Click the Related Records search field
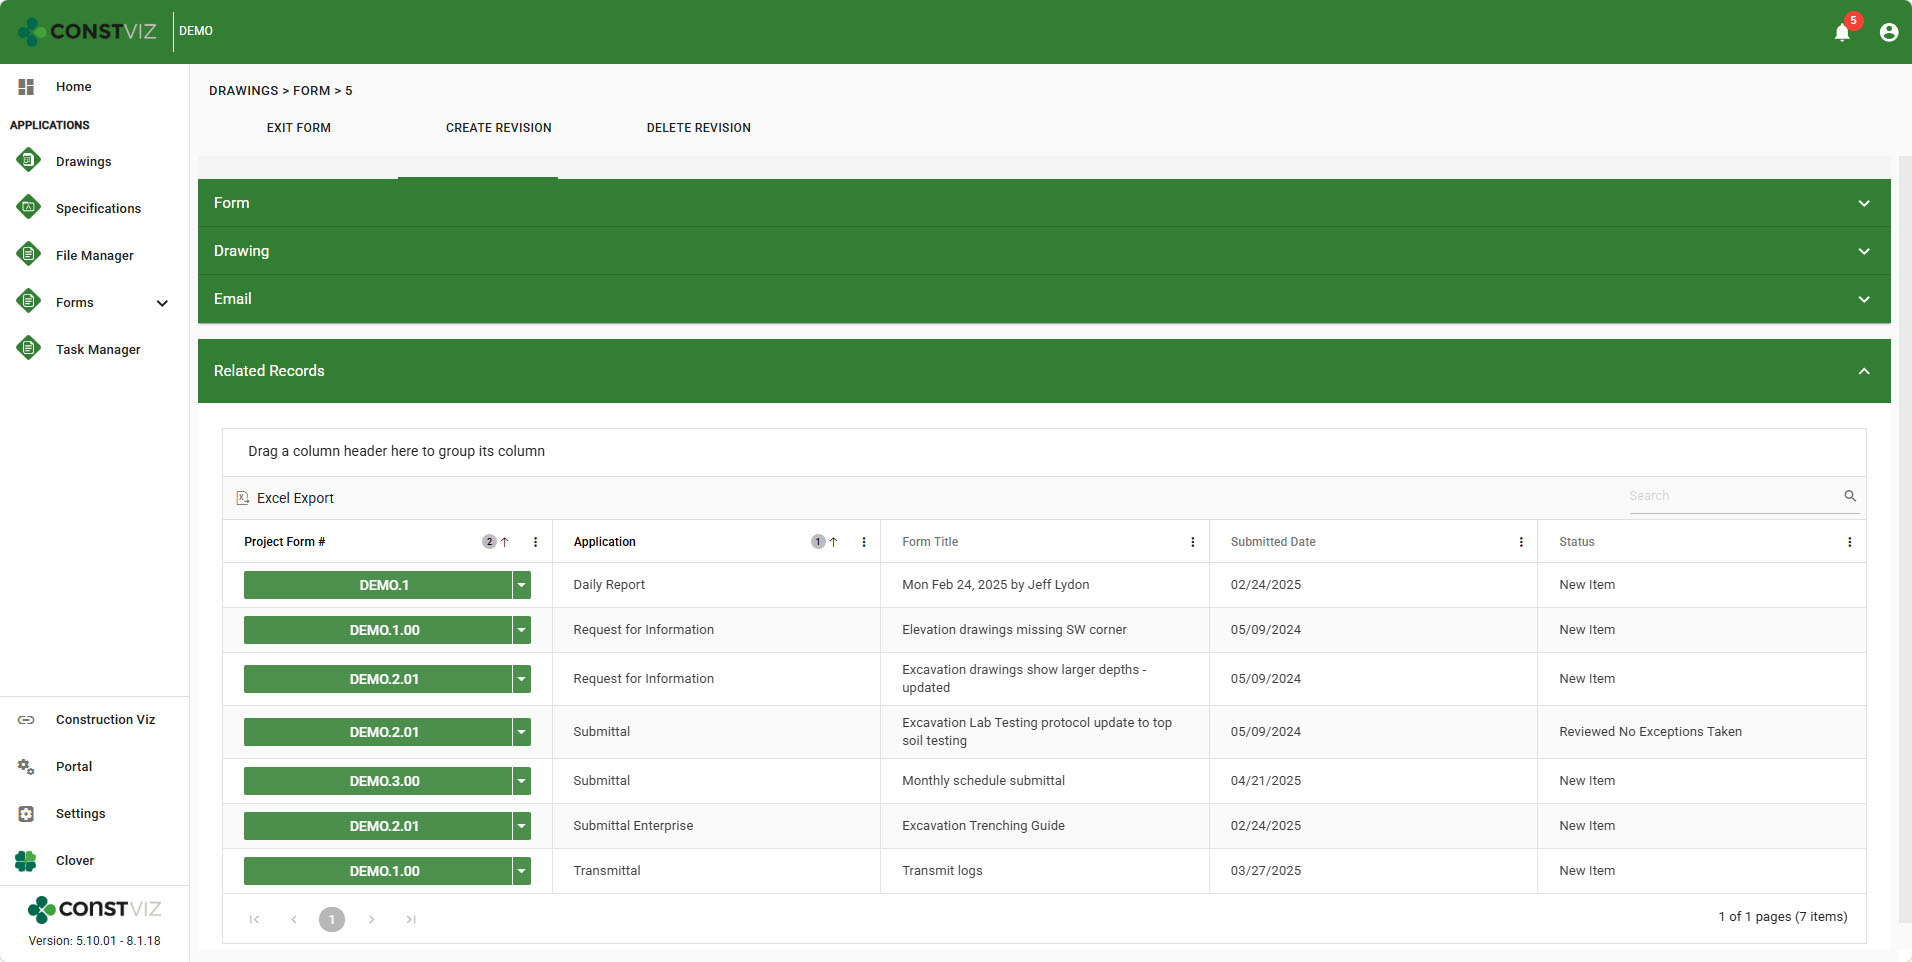Image resolution: width=1912 pixels, height=962 pixels. point(1733,496)
